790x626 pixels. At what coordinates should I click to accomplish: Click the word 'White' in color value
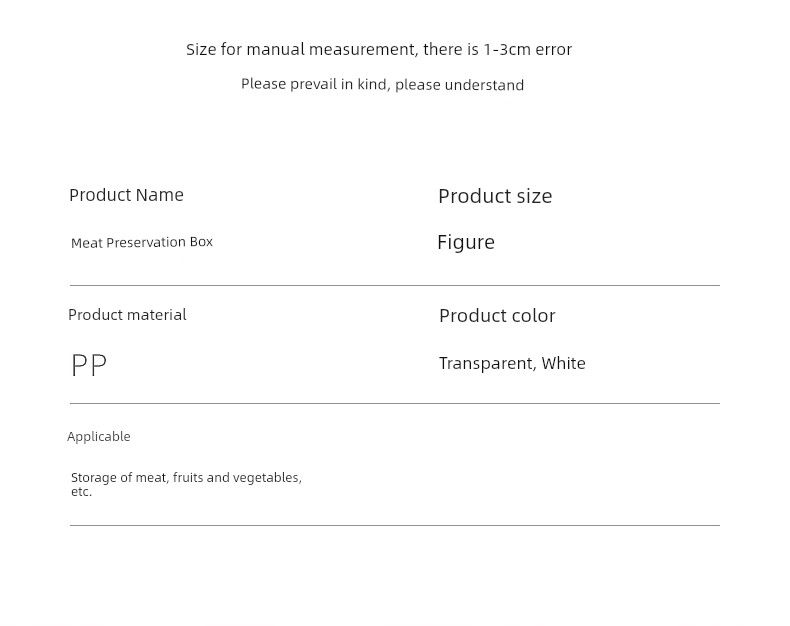pyautogui.click(x=564, y=363)
